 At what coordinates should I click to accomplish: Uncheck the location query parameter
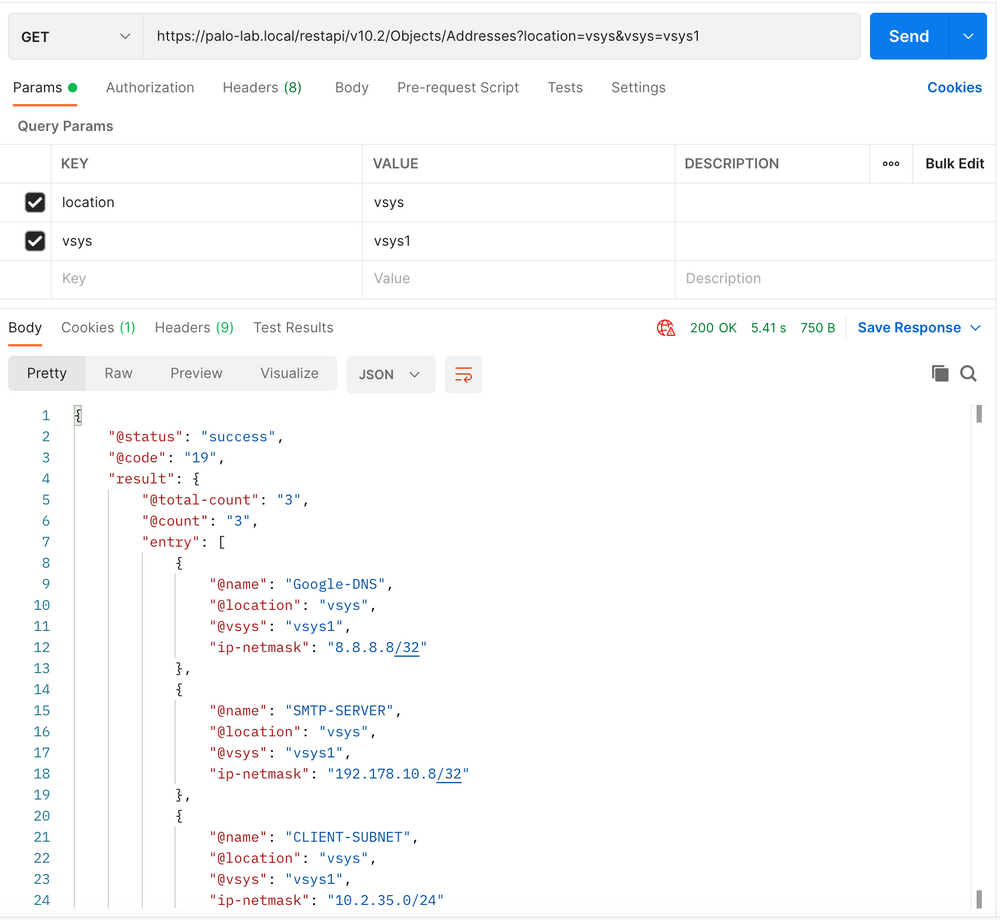tap(35, 202)
